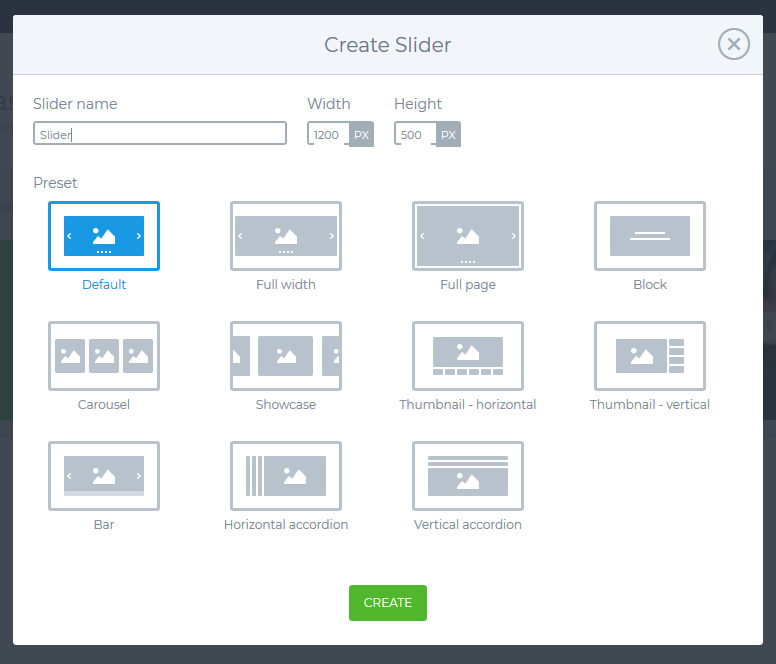Viewport: 776px width, 664px height.
Task: Pick the Full page preset icon
Action: tap(468, 236)
